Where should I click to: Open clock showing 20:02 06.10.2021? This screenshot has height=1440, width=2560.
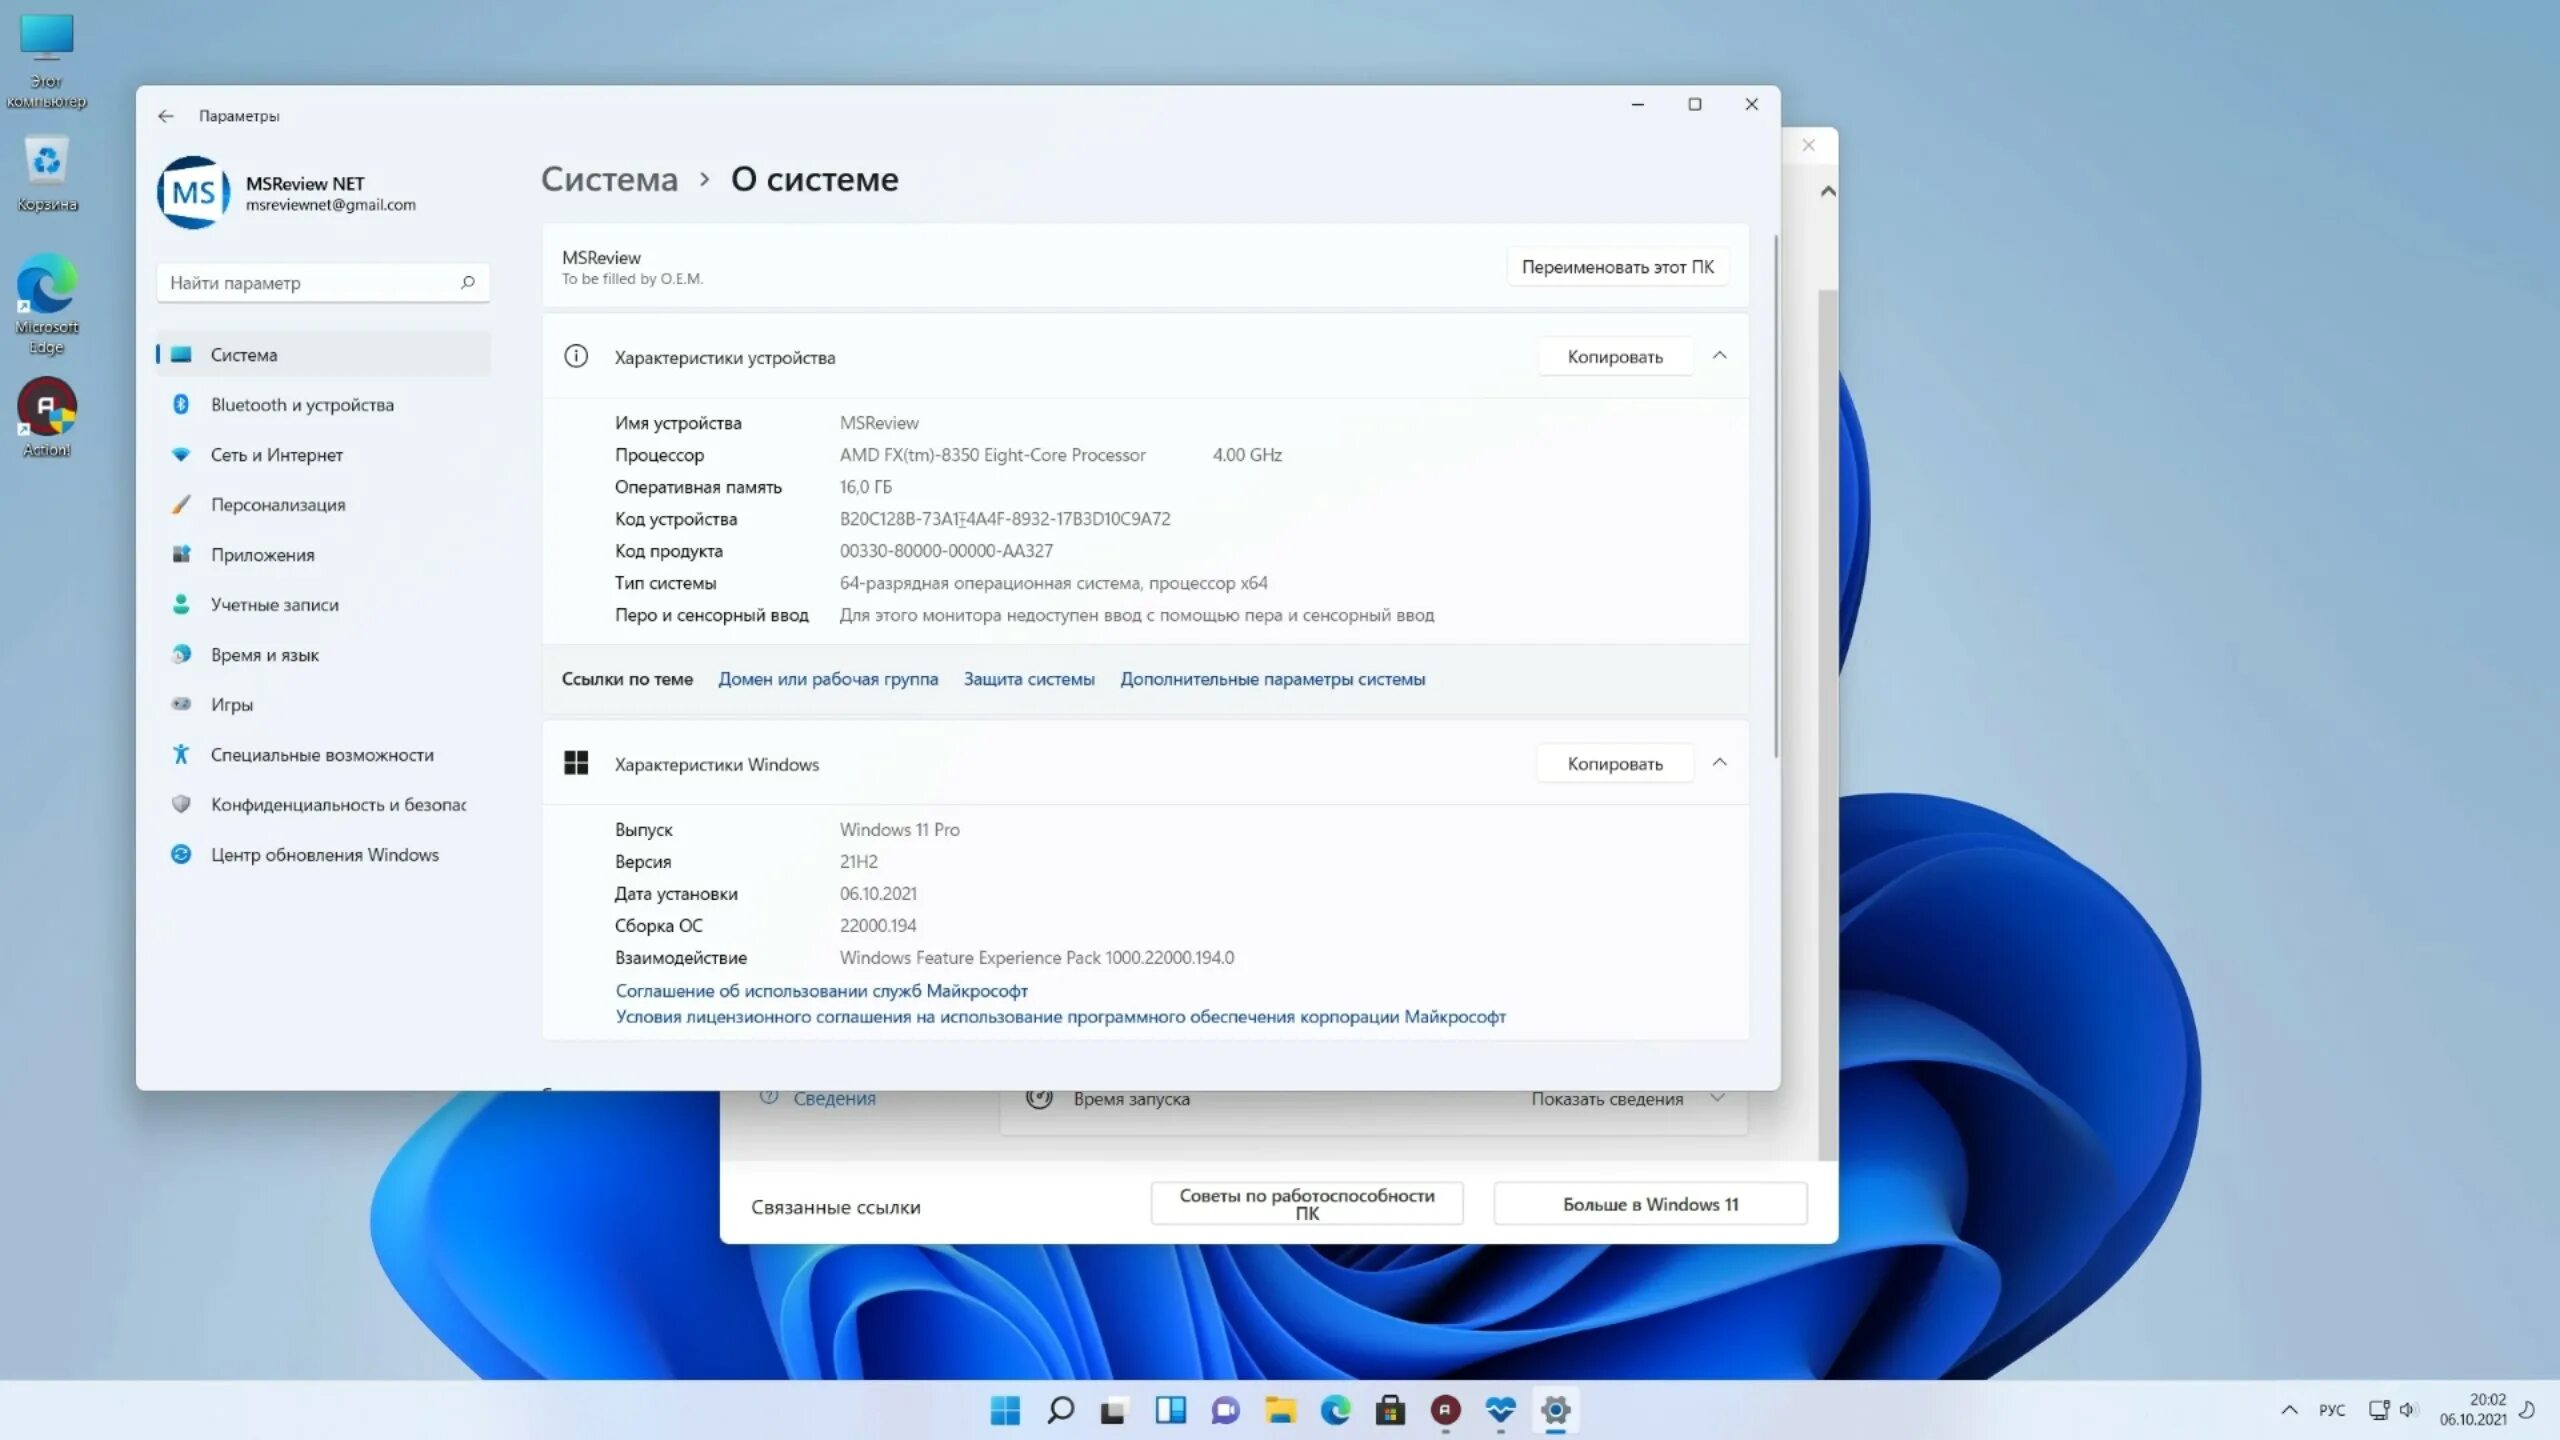pyautogui.click(x=2473, y=1410)
